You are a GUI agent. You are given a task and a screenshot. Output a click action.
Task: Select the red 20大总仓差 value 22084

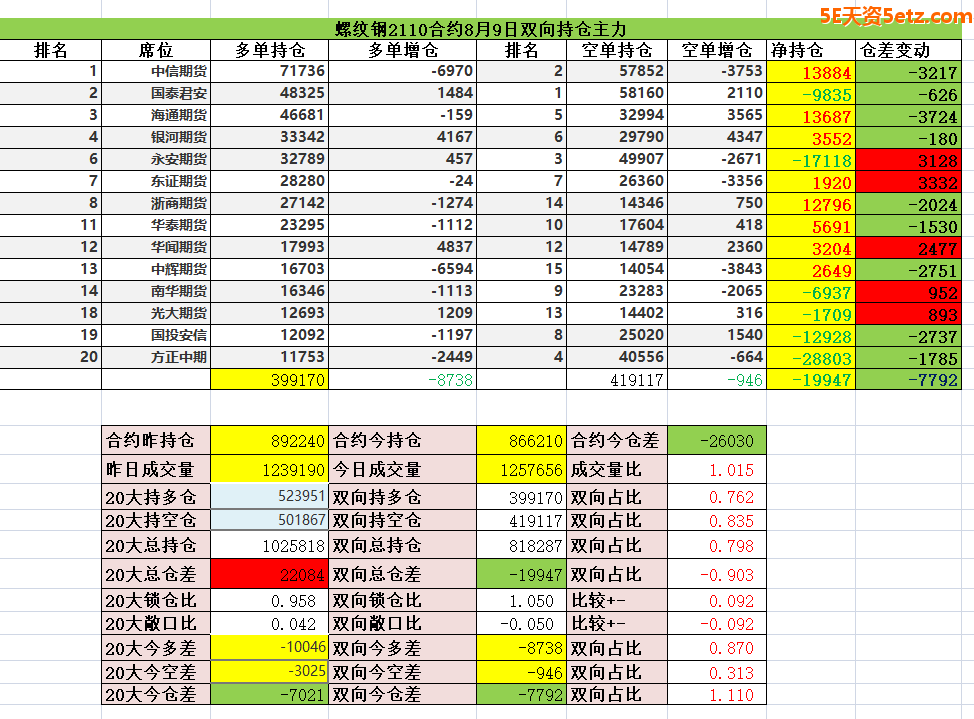(269, 574)
